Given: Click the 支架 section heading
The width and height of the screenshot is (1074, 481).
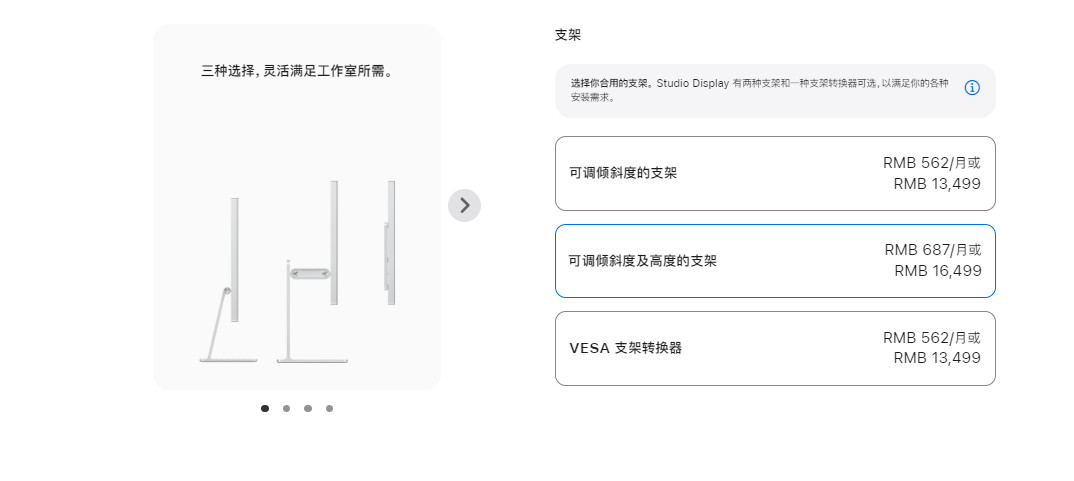Looking at the screenshot, I should [568, 35].
